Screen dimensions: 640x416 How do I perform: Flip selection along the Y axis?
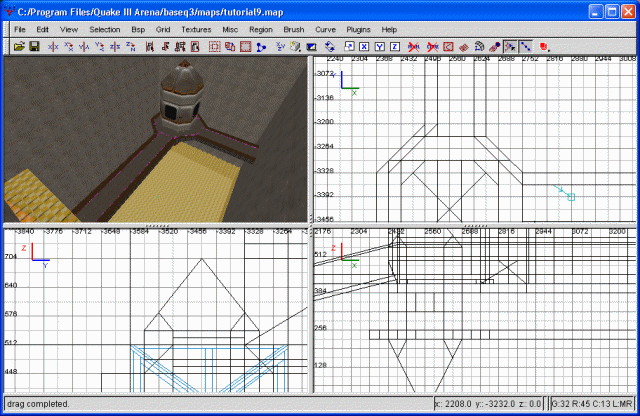coord(84,47)
